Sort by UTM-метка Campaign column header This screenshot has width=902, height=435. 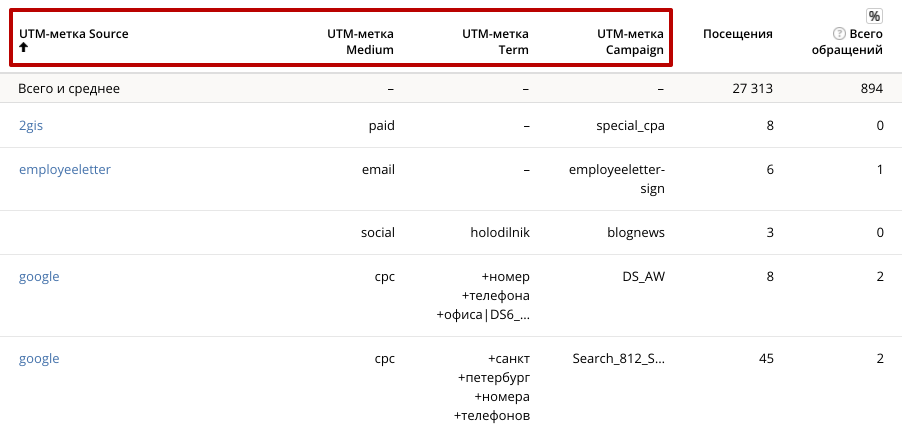tap(630, 41)
